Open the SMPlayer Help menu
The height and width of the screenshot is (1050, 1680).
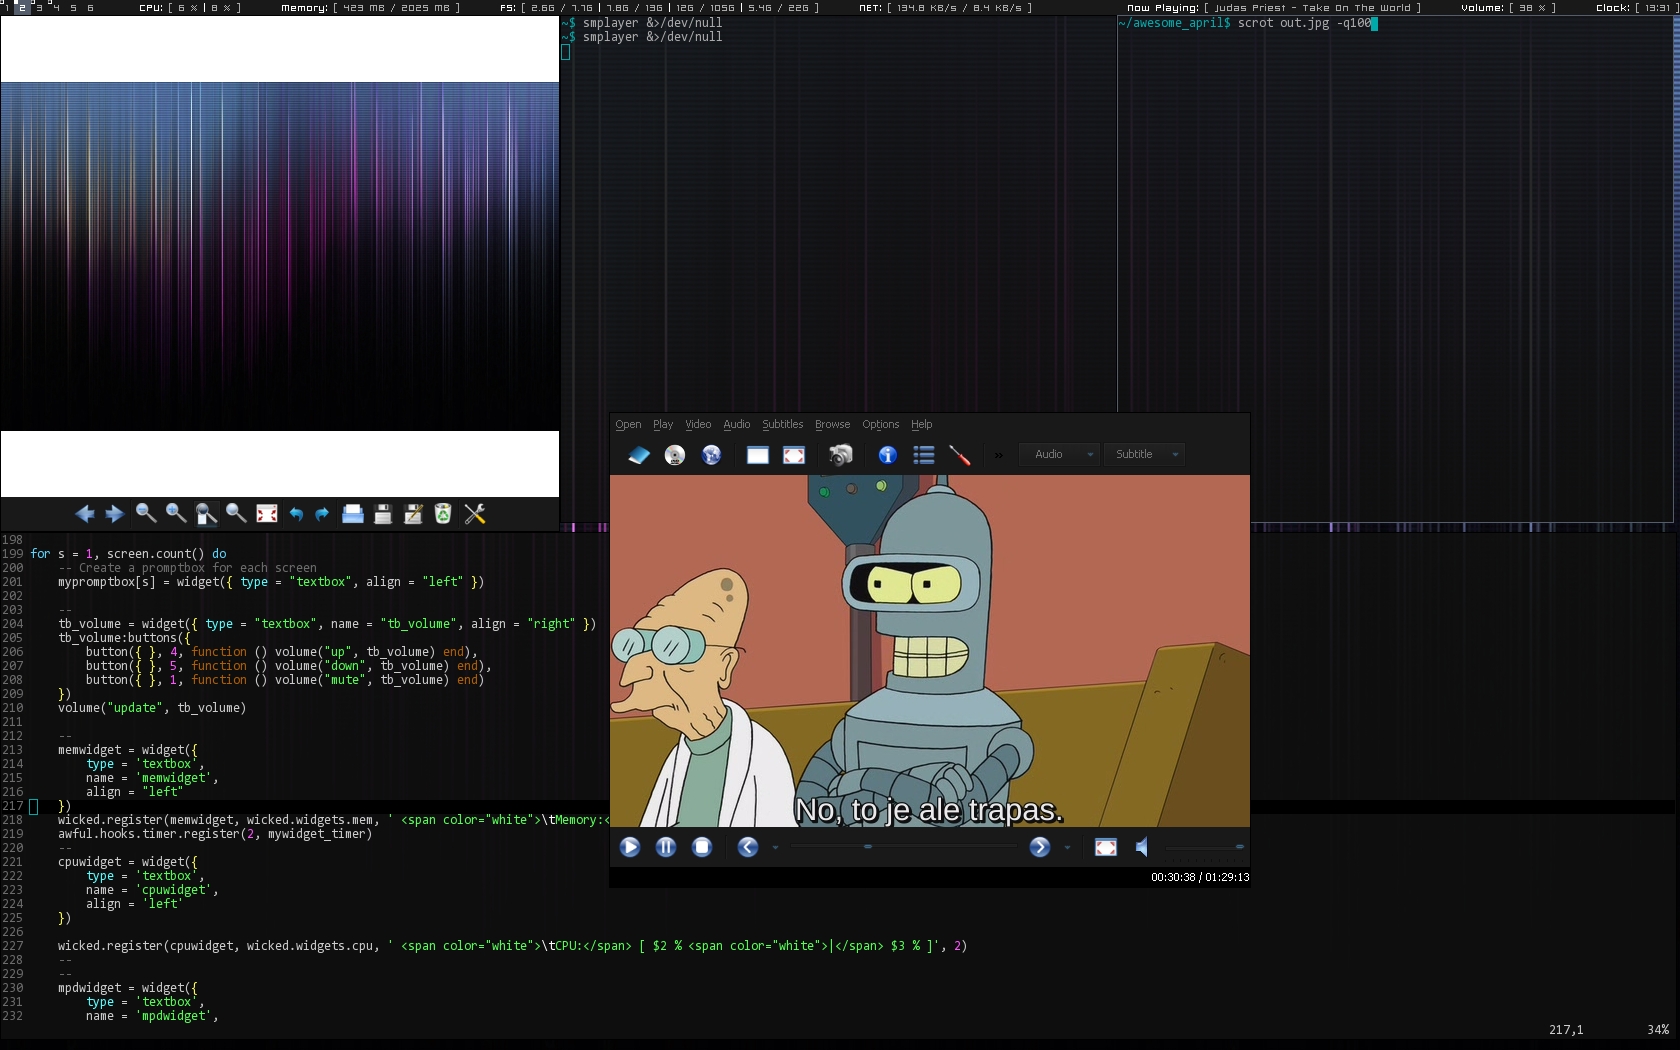[921, 424]
